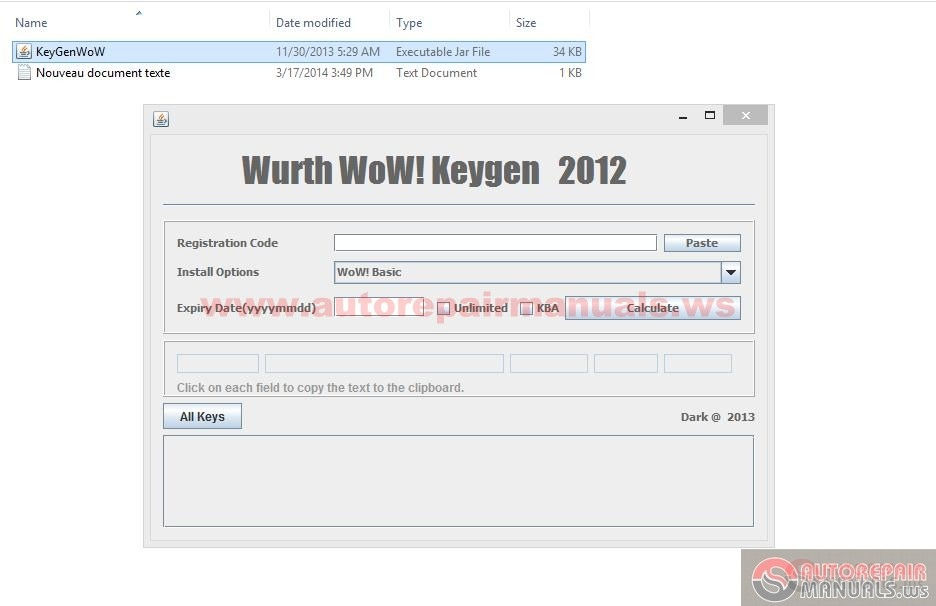Click the fourth output key field
Screen dimensions: 936x606
click(626, 364)
